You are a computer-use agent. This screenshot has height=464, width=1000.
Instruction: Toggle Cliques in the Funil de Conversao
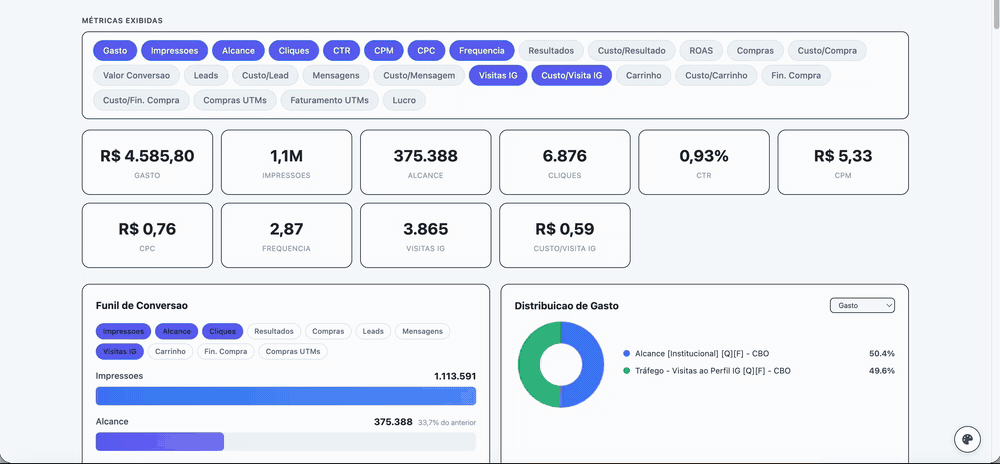[223, 331]
